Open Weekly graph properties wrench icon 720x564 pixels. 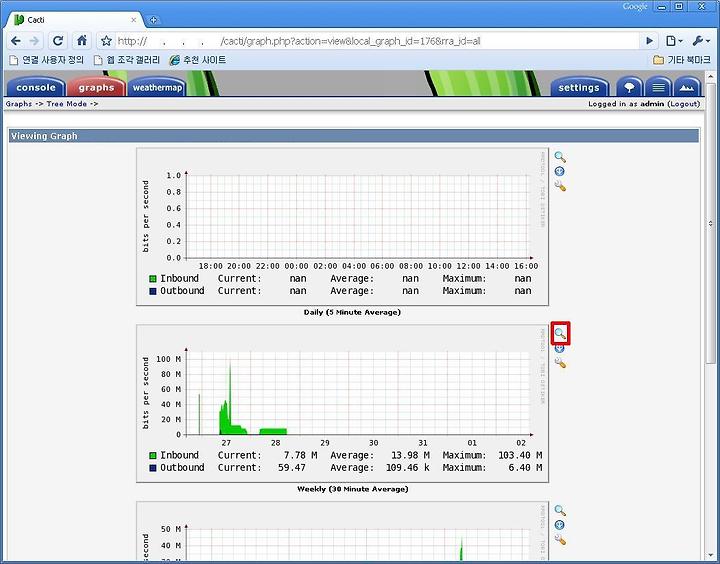[x=560, y=363]
